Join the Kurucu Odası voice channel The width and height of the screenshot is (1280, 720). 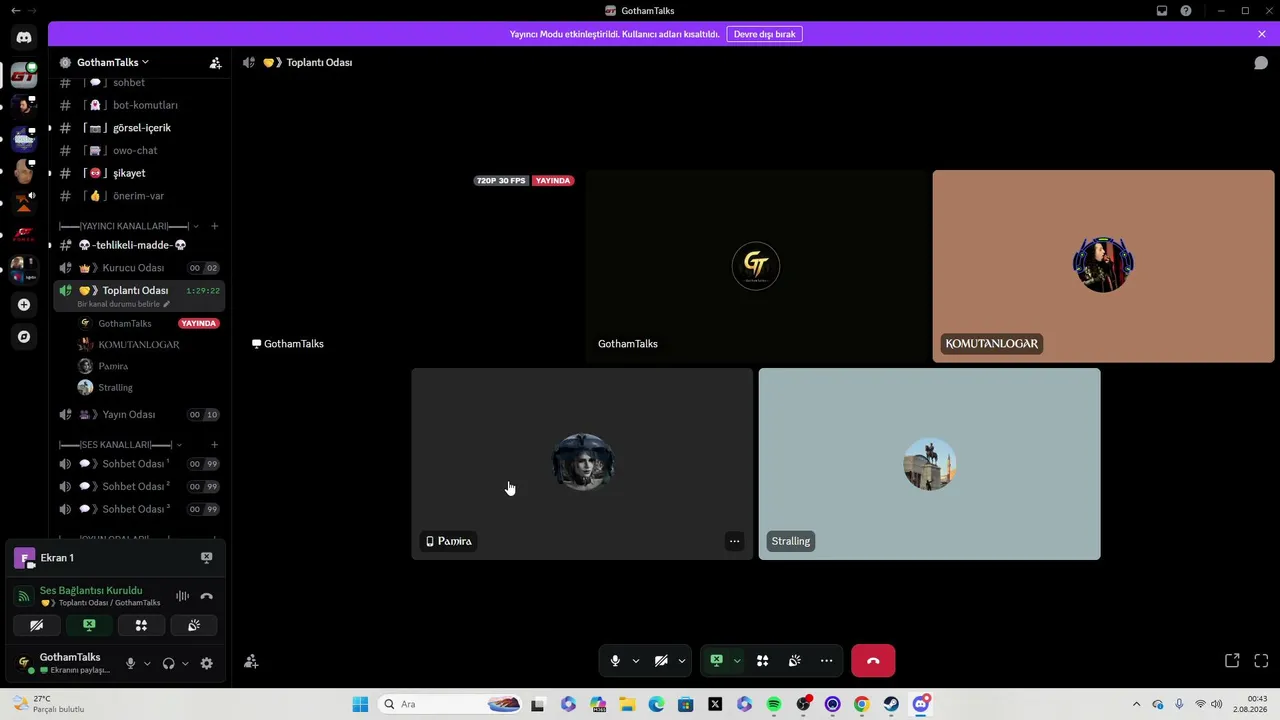click(139, 268)
